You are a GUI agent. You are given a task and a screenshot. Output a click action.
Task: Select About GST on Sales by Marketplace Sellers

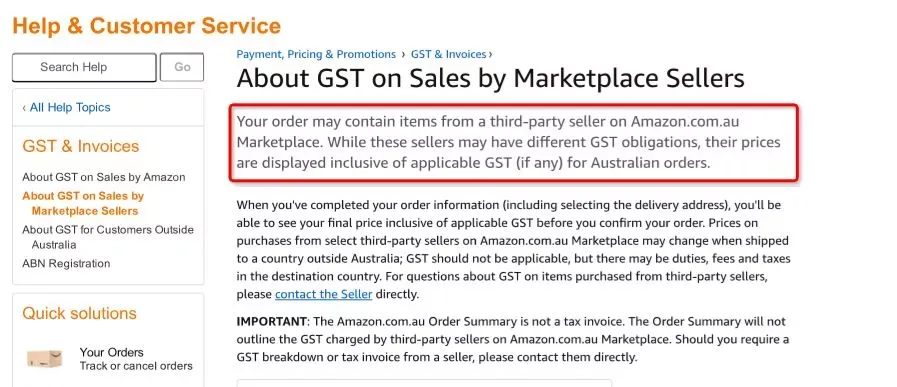tap(84, 203)
